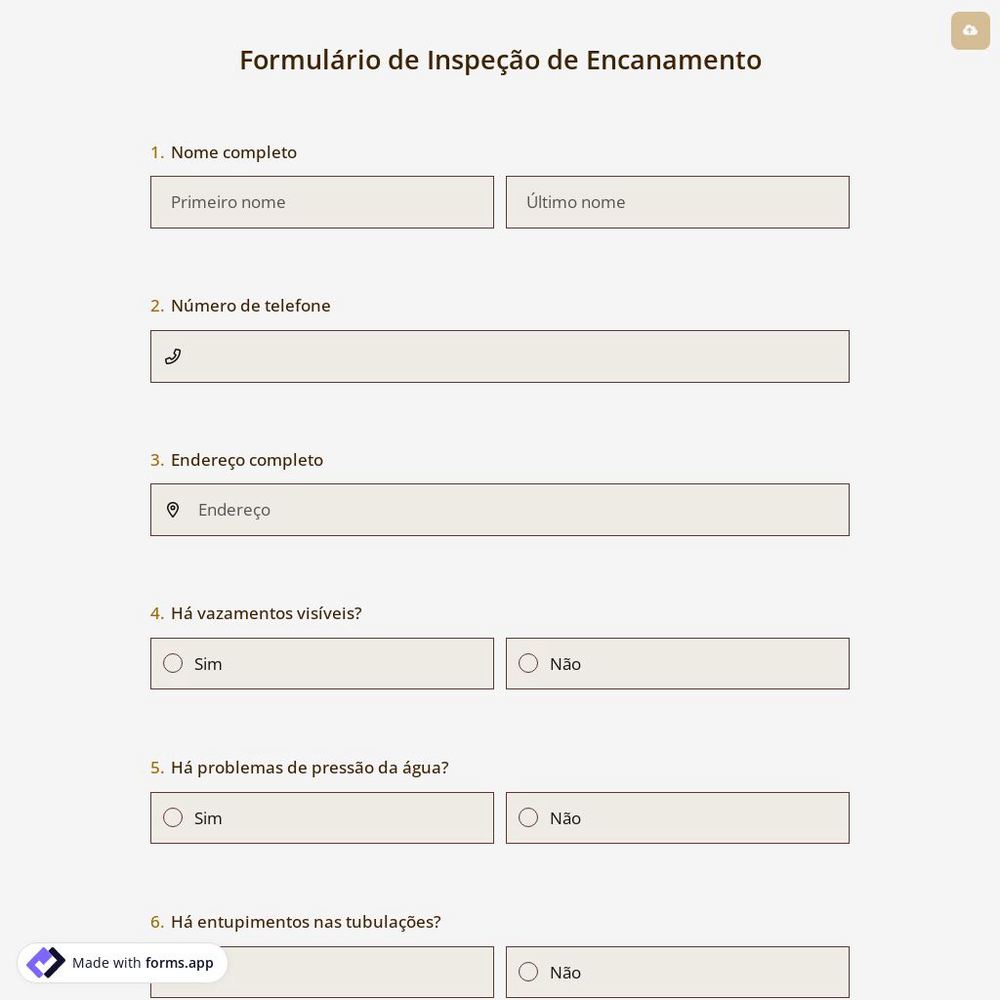This screenshot has width=1000, height=1000.
Task: Click the form title heading
Action: point(500,59)
